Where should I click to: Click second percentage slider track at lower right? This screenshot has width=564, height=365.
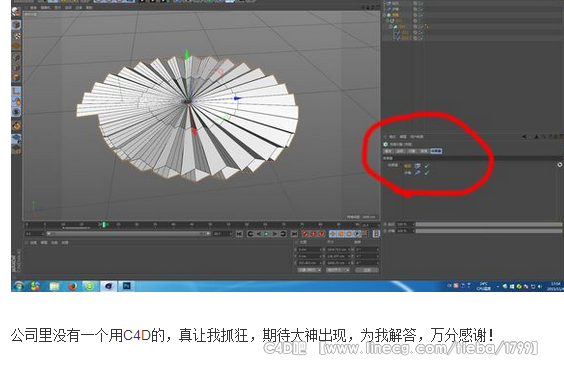[489, 231]
